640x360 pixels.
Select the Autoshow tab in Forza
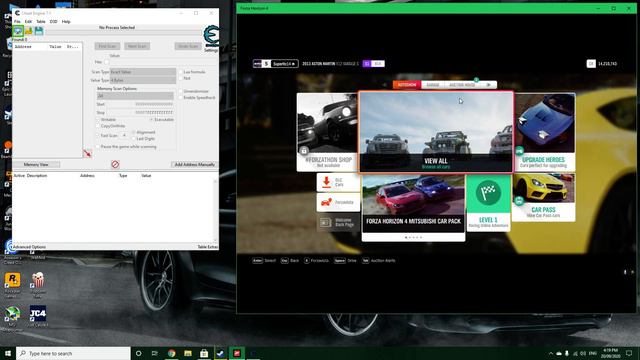tap(407, 85)
